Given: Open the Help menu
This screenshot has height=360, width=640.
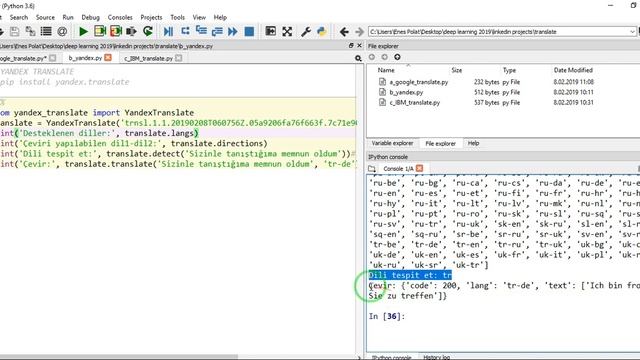Looking at the screenshot, I should [x=220, y=17].
